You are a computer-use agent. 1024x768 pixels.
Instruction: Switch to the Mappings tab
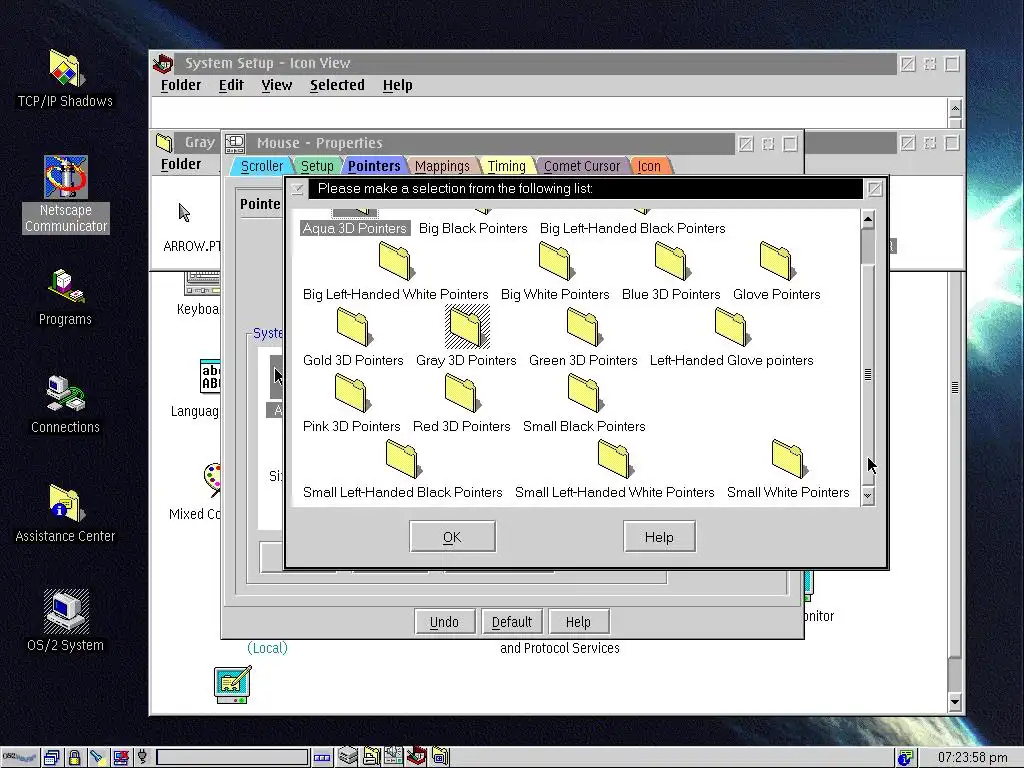pyautogui.click(x=442, y=166)
